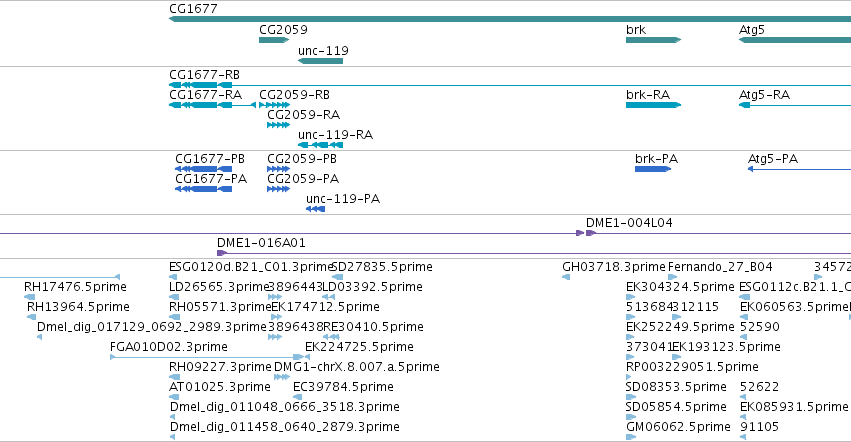Select the EK252249.5prime label
The image size is (851, 442).
tap(680, 327)
